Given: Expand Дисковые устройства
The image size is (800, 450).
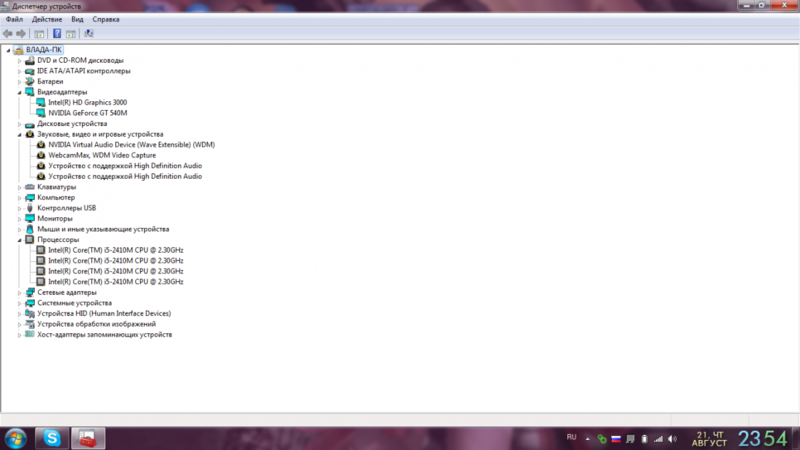Looking at the screenshot, I should pyautogui.click(x=19, y=124).
